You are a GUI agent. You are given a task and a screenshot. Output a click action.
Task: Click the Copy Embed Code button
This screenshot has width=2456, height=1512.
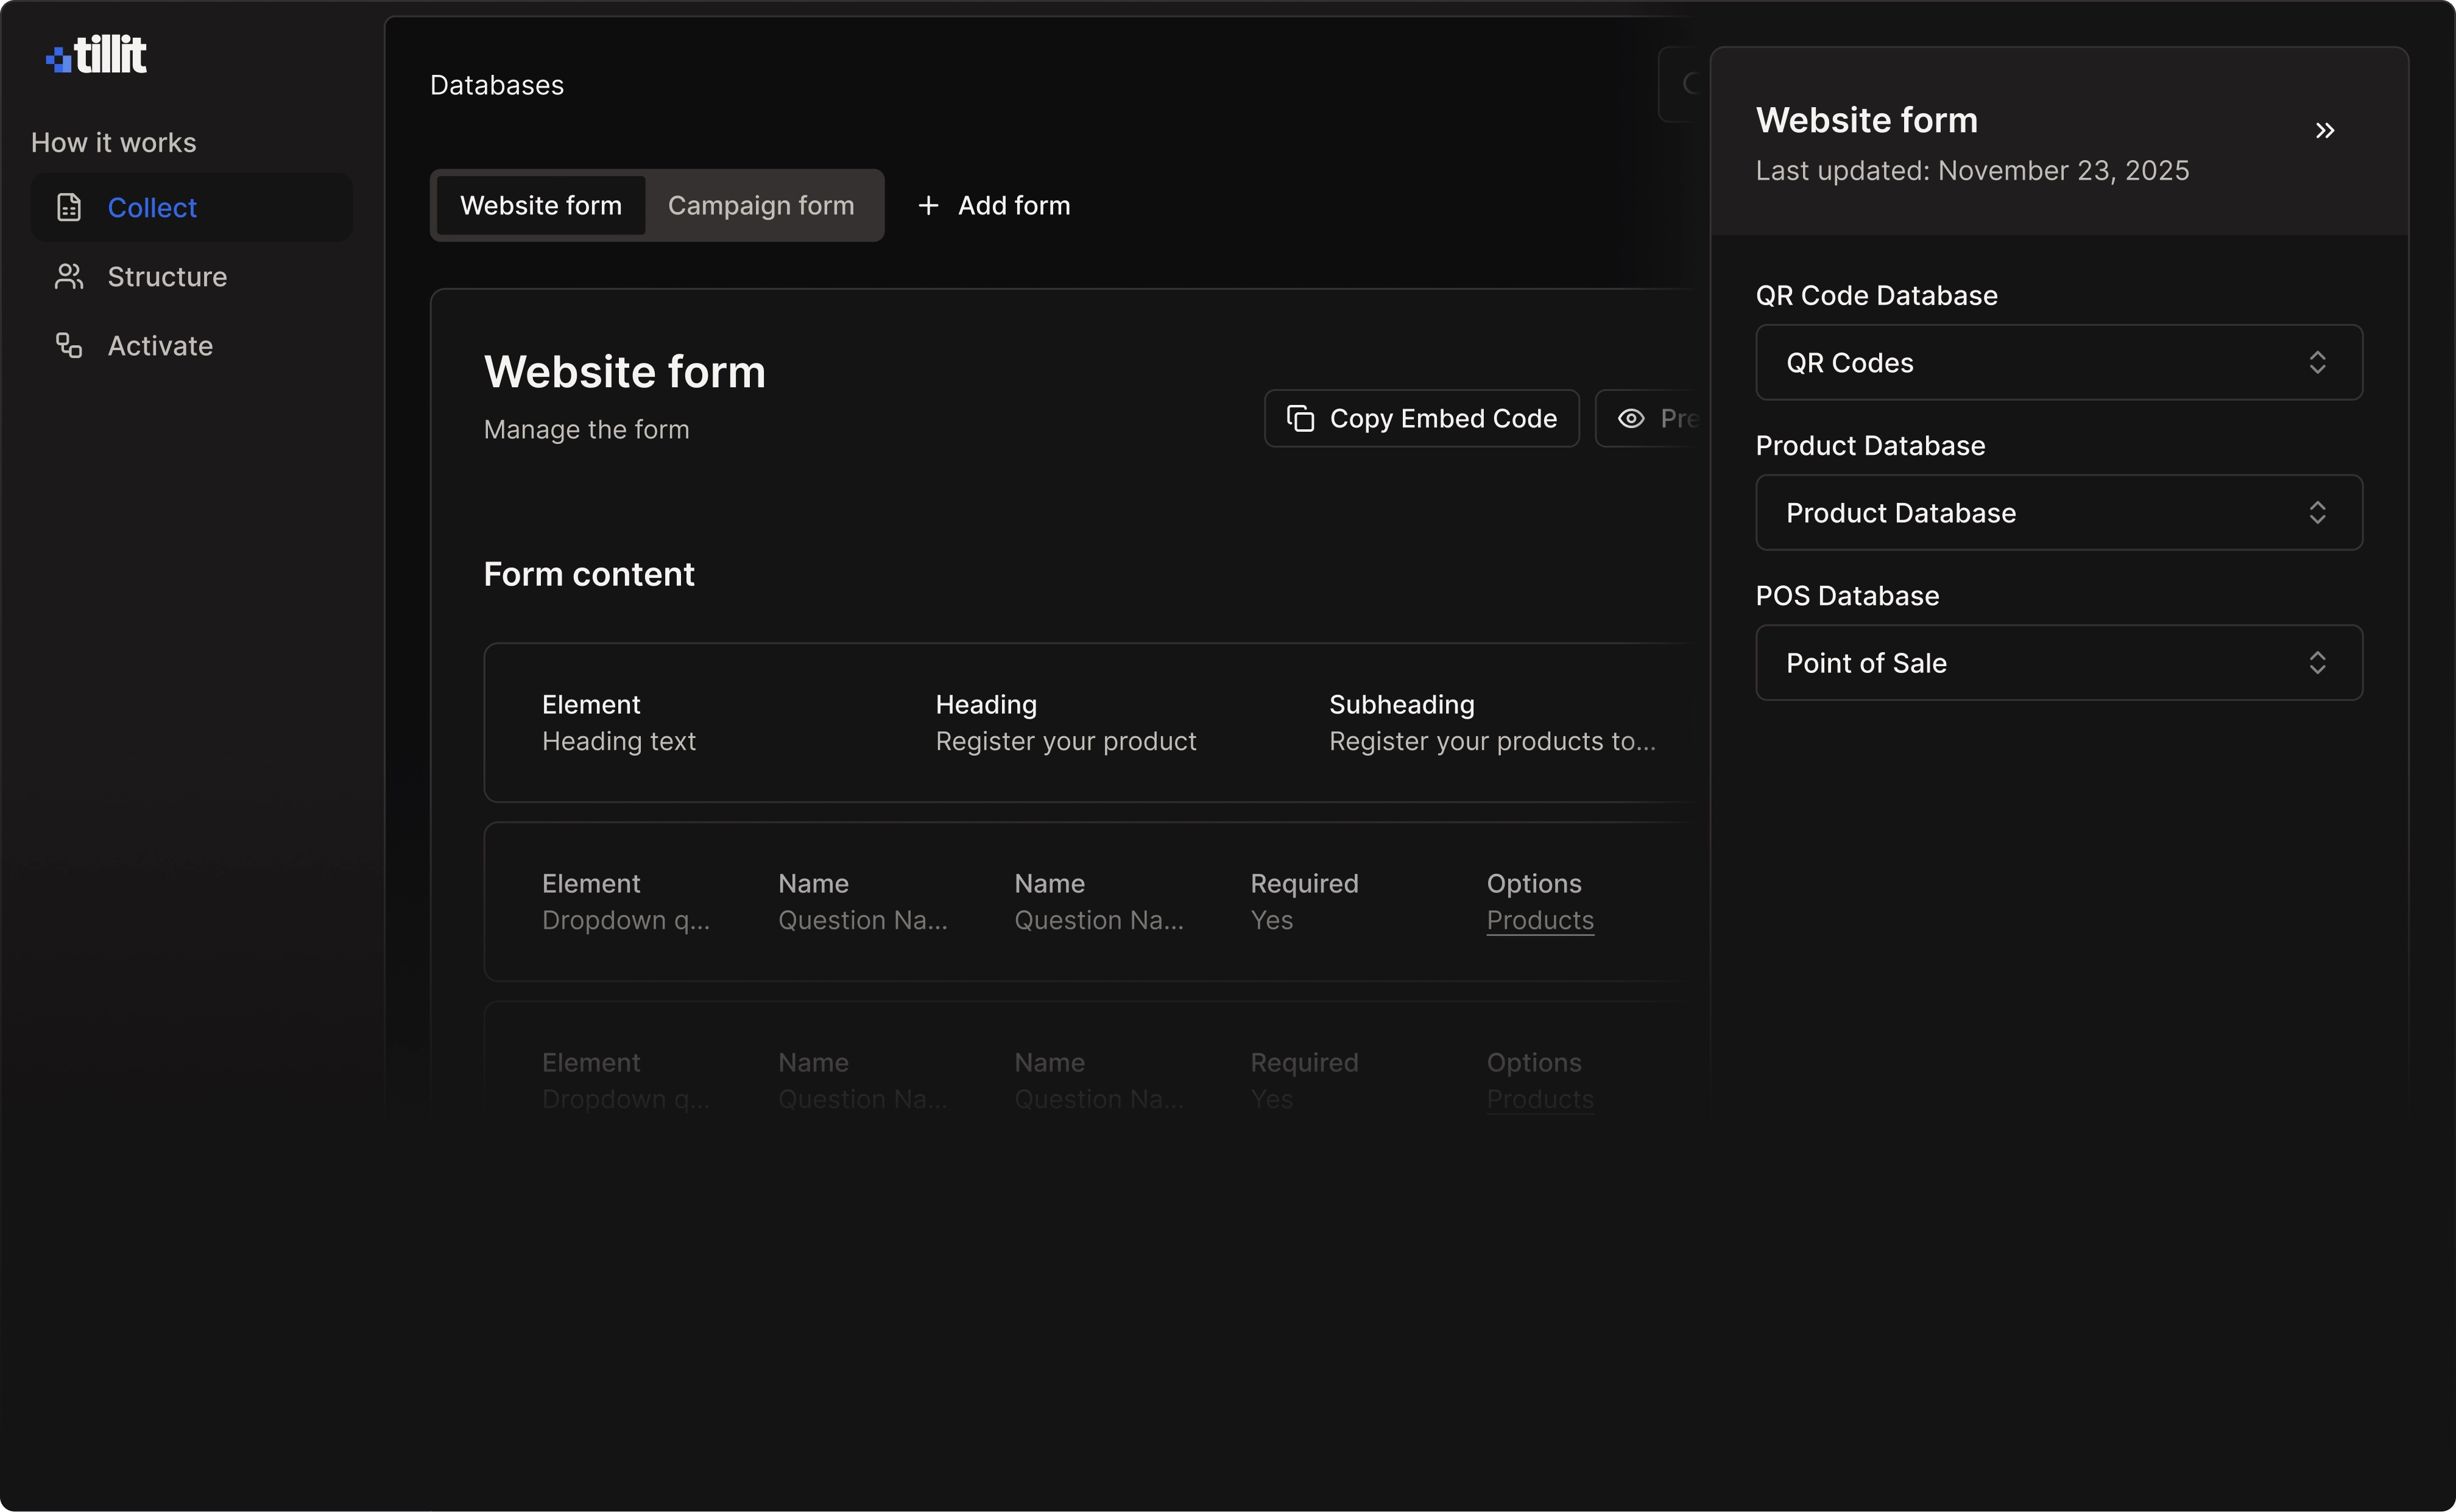(x=1421, y=418)
